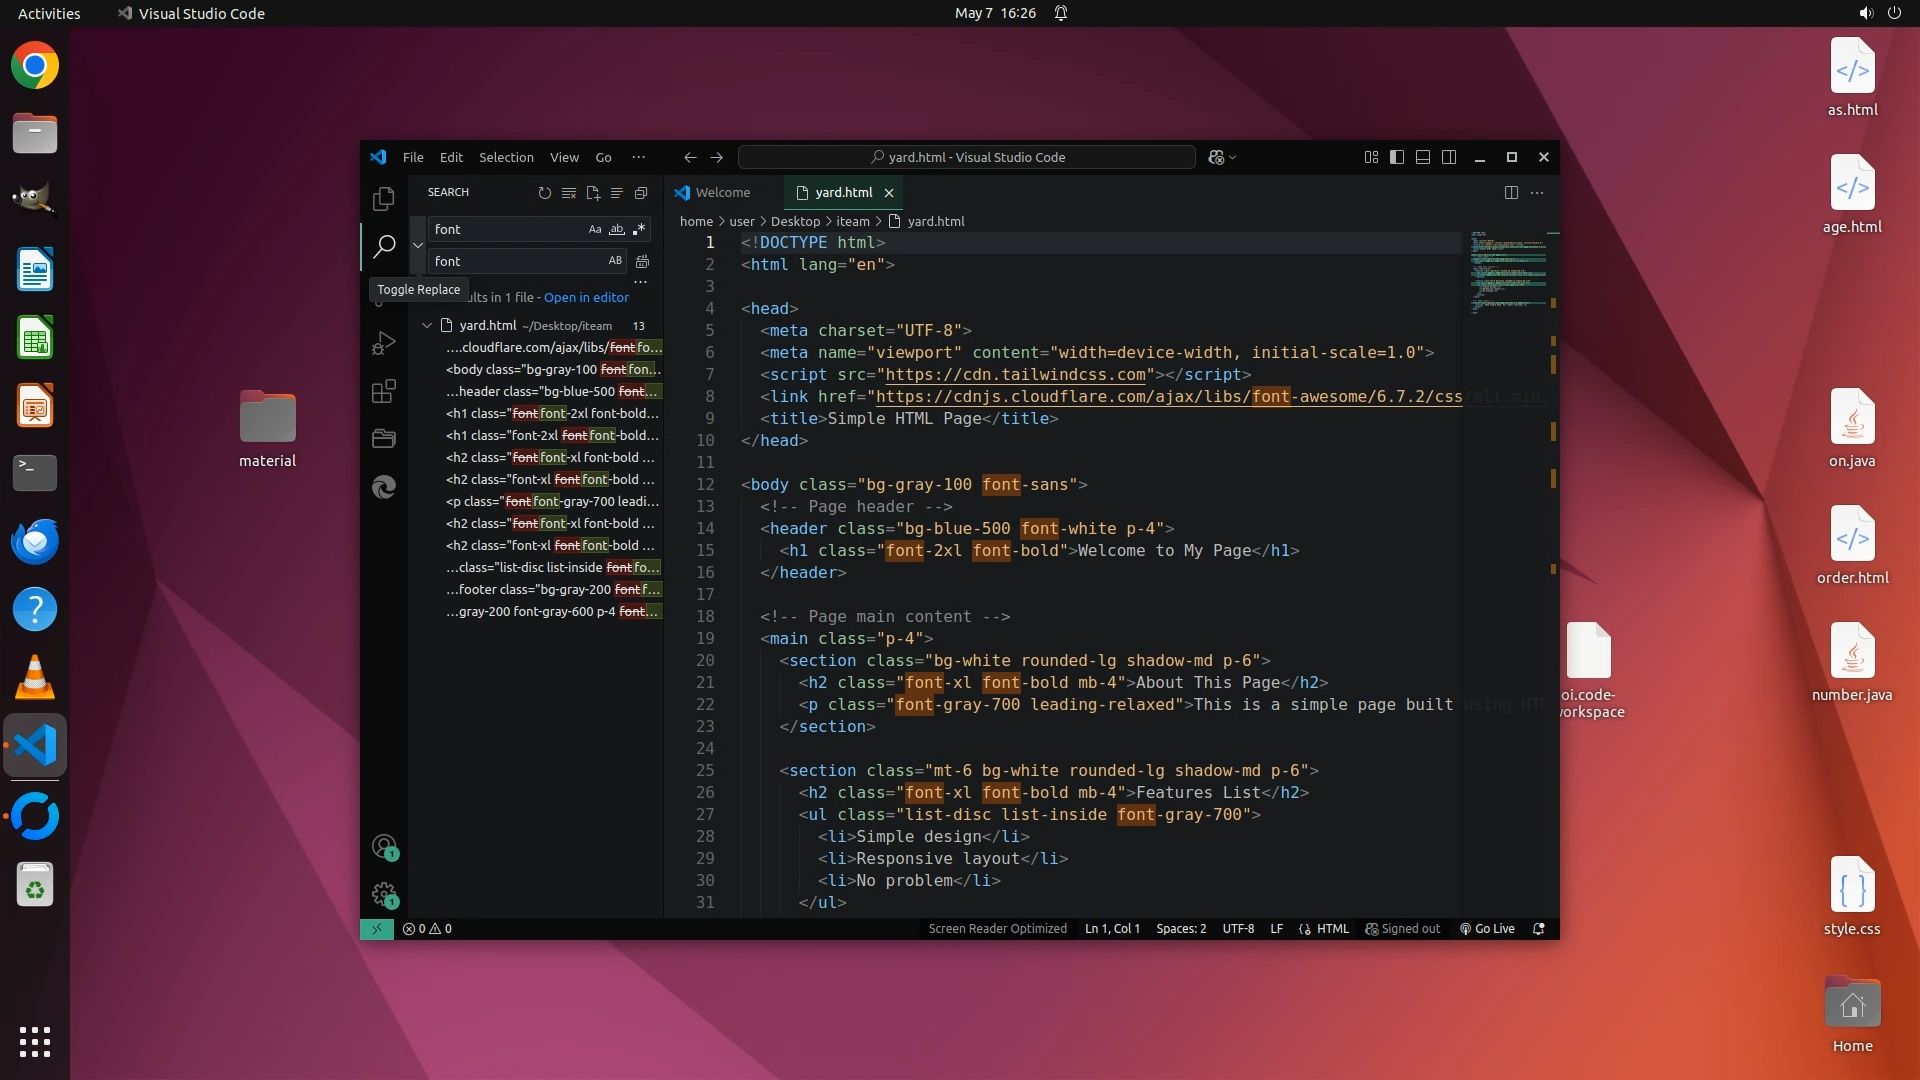
Task: Enable Use Regular Expression option
Action: [x=639, y=229]
